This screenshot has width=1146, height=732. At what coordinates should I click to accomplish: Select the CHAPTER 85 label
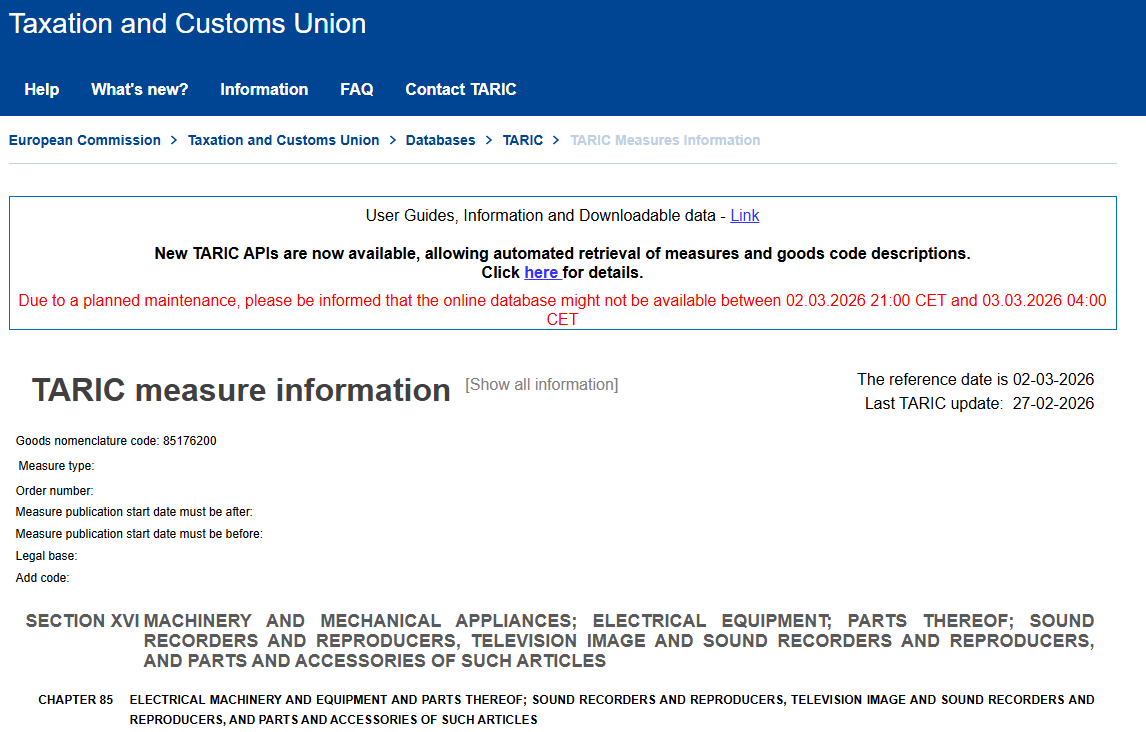(x=75, y=699)
